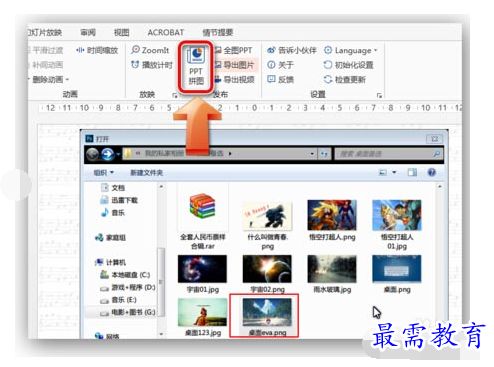Image resolution: width=494 pixels, height=367 pixels.
Task: Click file list scrollbar up arrow
Action: pos(440,187)
